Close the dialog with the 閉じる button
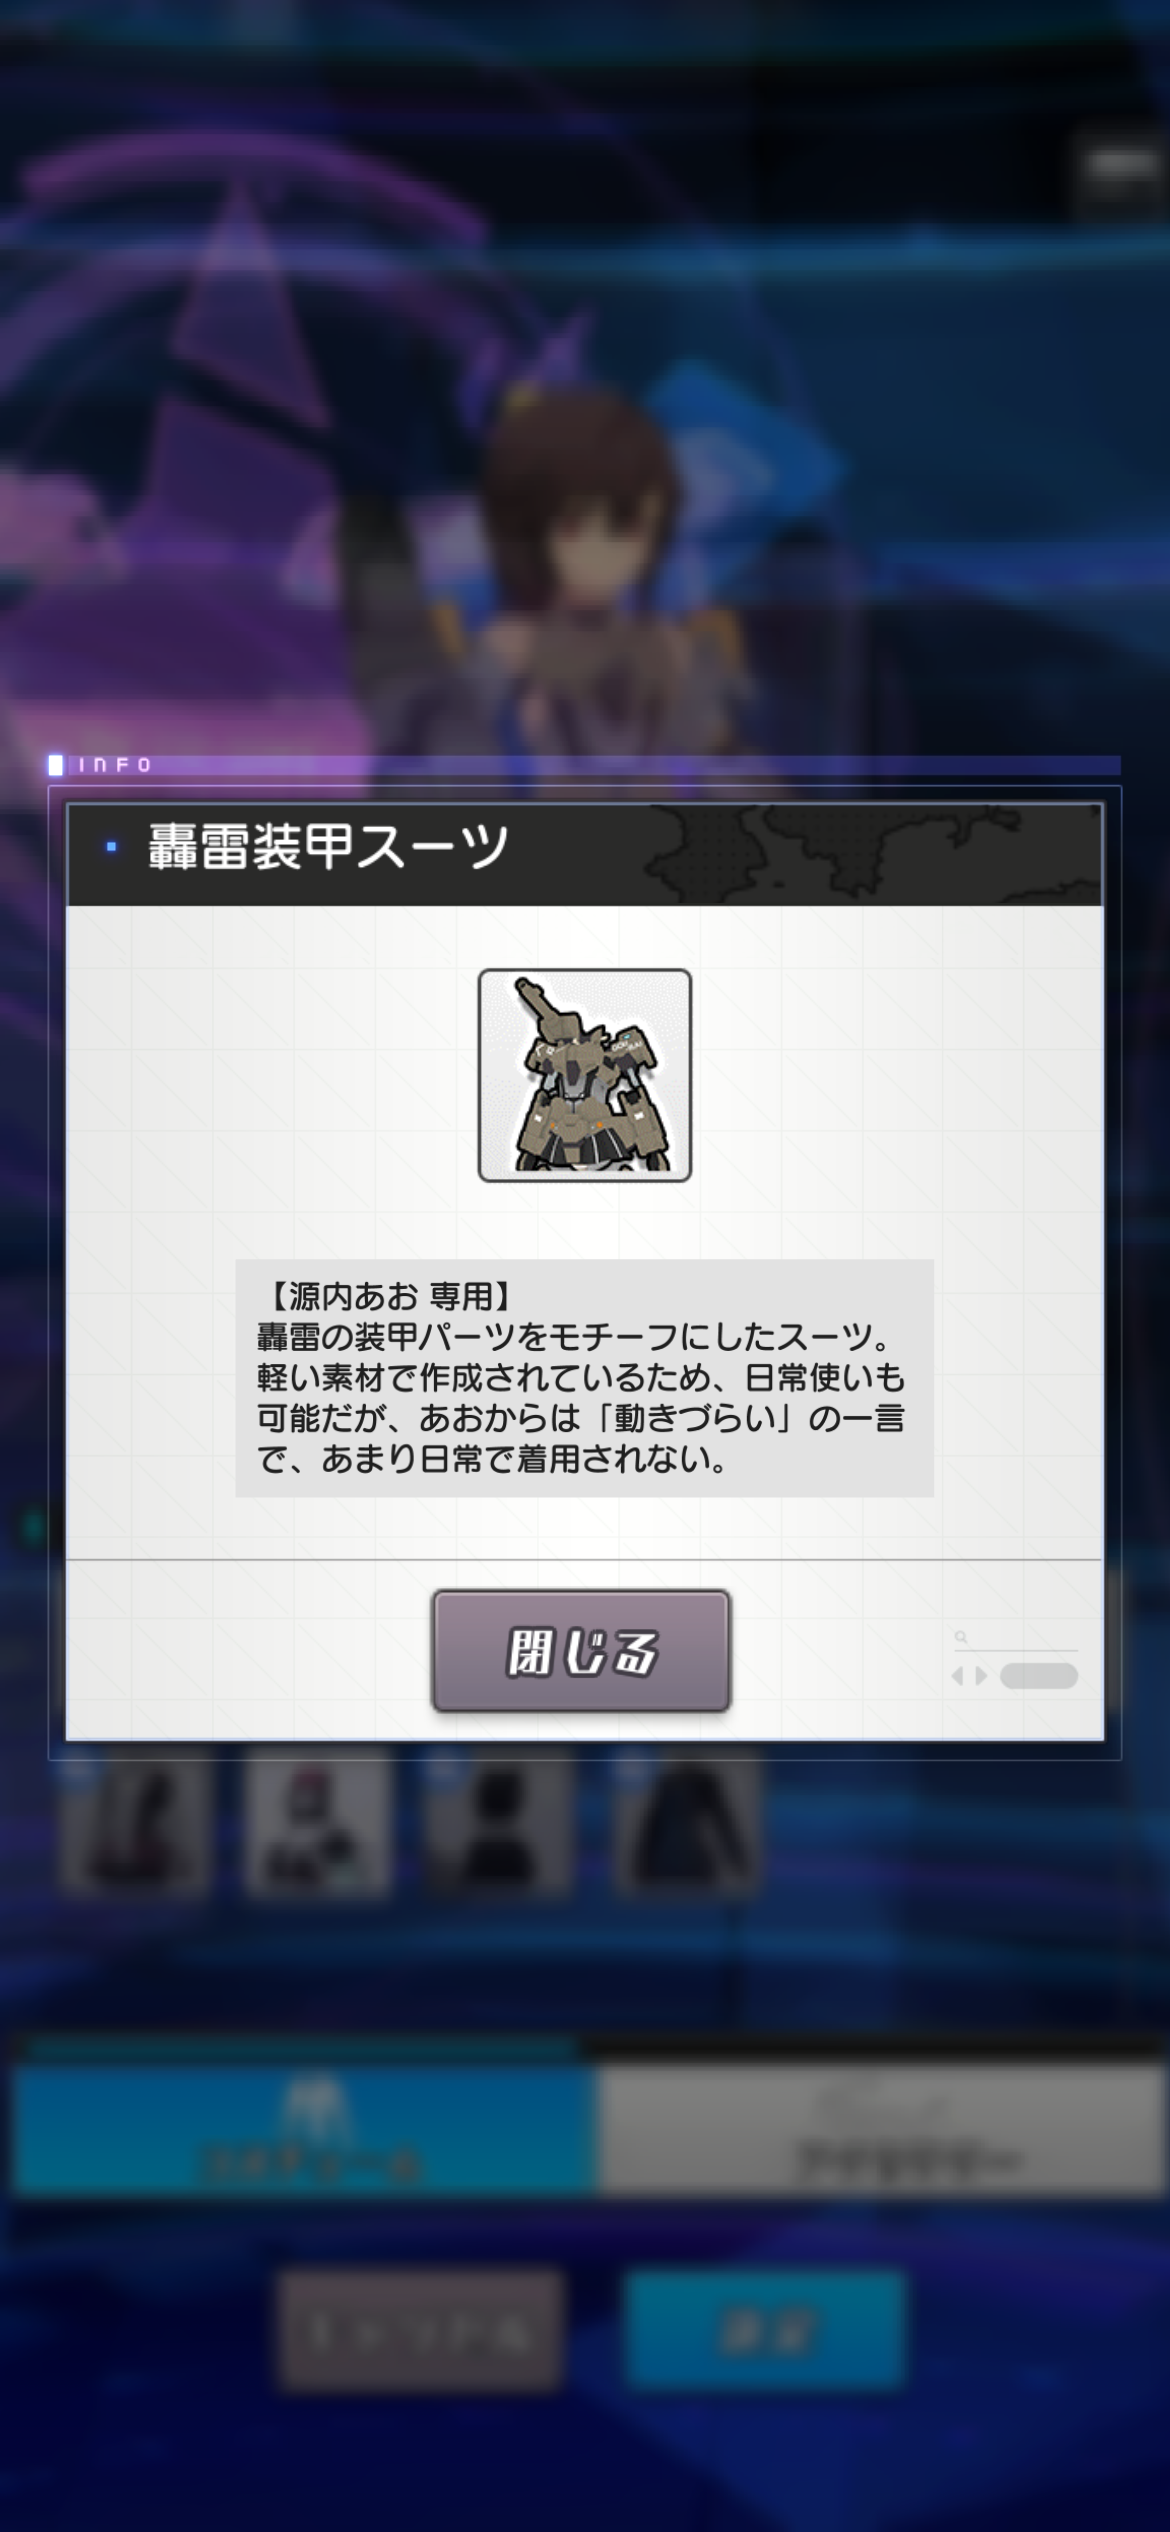This screenshot has height=2532, width=1170. (x=581, y=1651)
